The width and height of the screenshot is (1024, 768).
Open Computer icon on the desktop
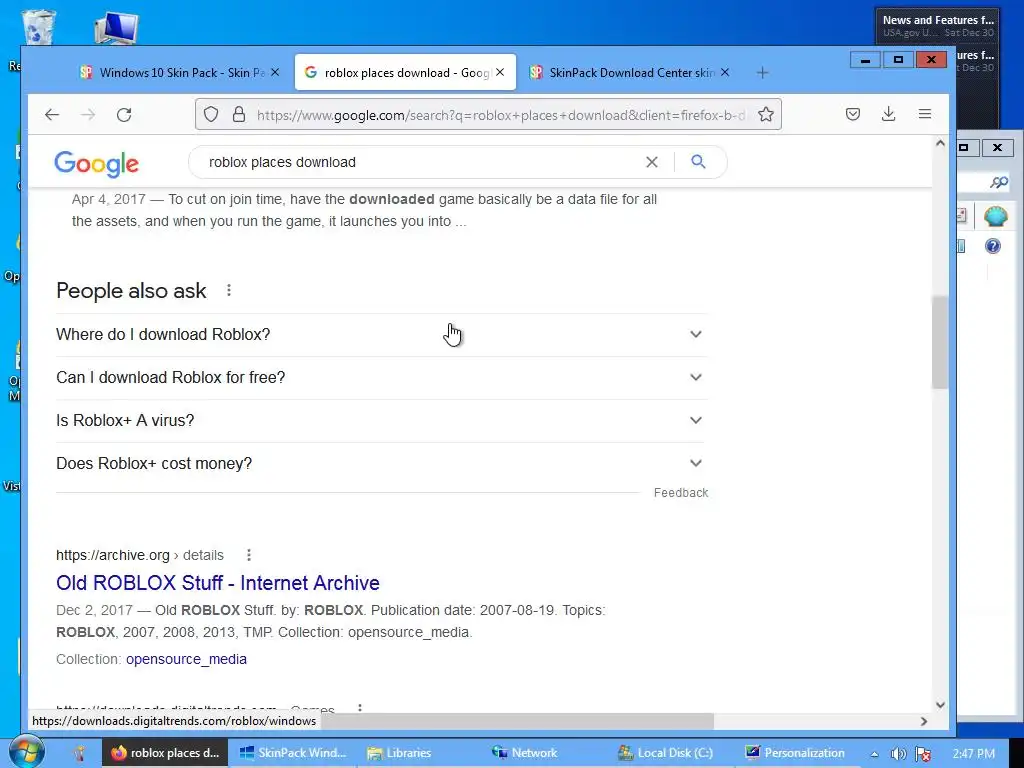(116, 29)
